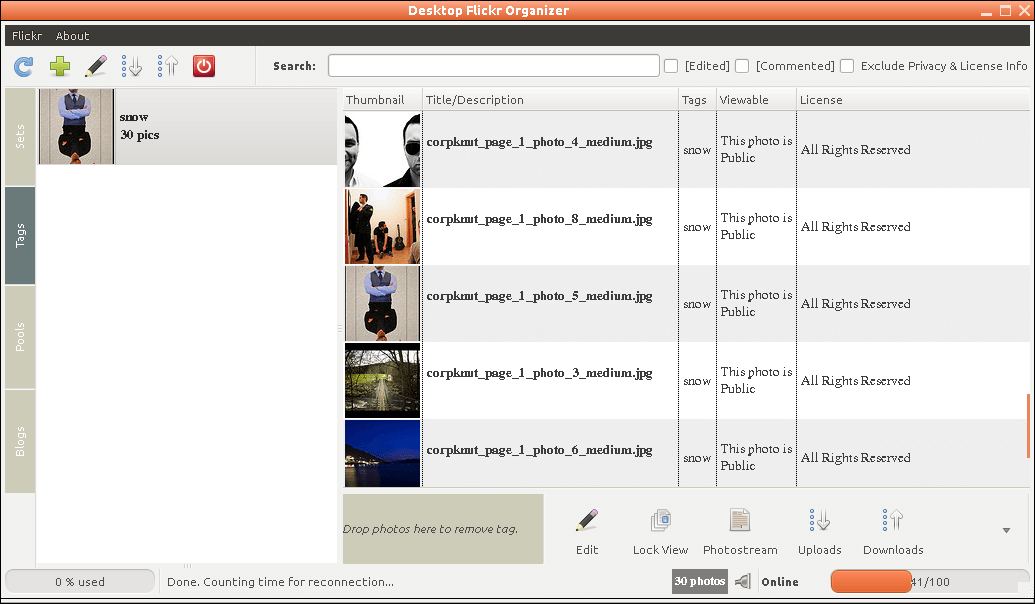Viewport: 1035px width, 604px height.
Task: Click the Drop photos here to remove tag area
Action: [x=443, y=529]
